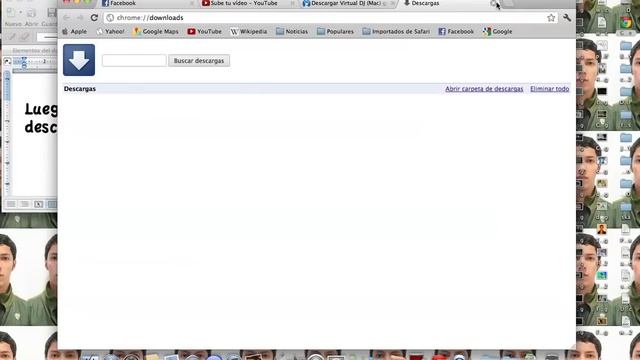Open the YouTube bookmark
This screenshot has height=360, width=640.
204,31
